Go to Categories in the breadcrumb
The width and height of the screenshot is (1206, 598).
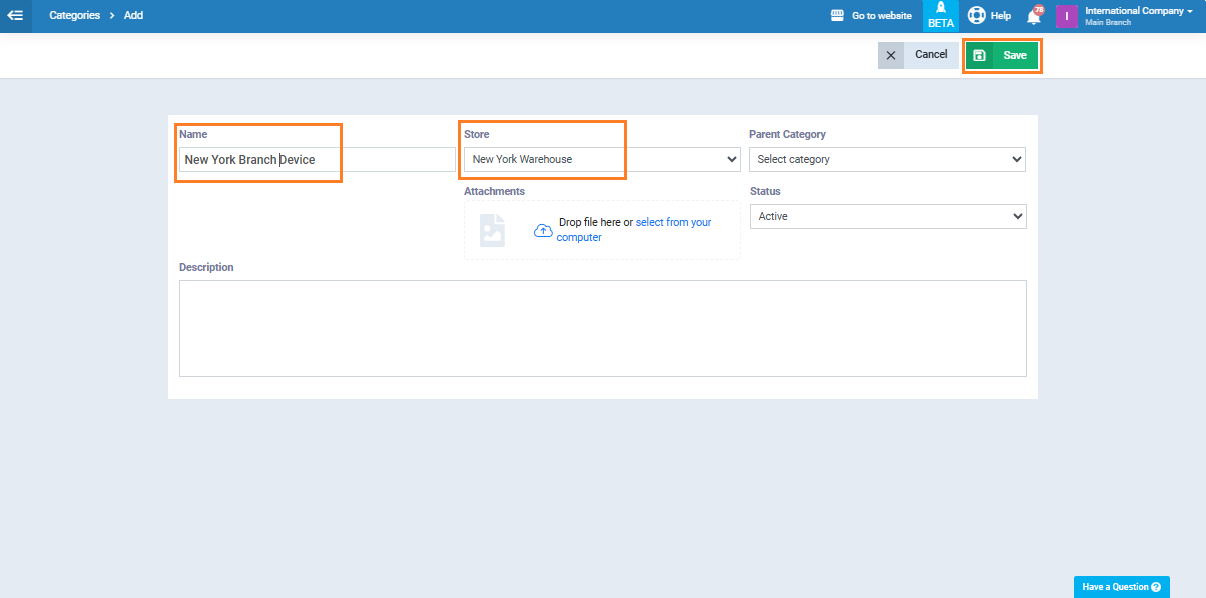click(74, 16)
